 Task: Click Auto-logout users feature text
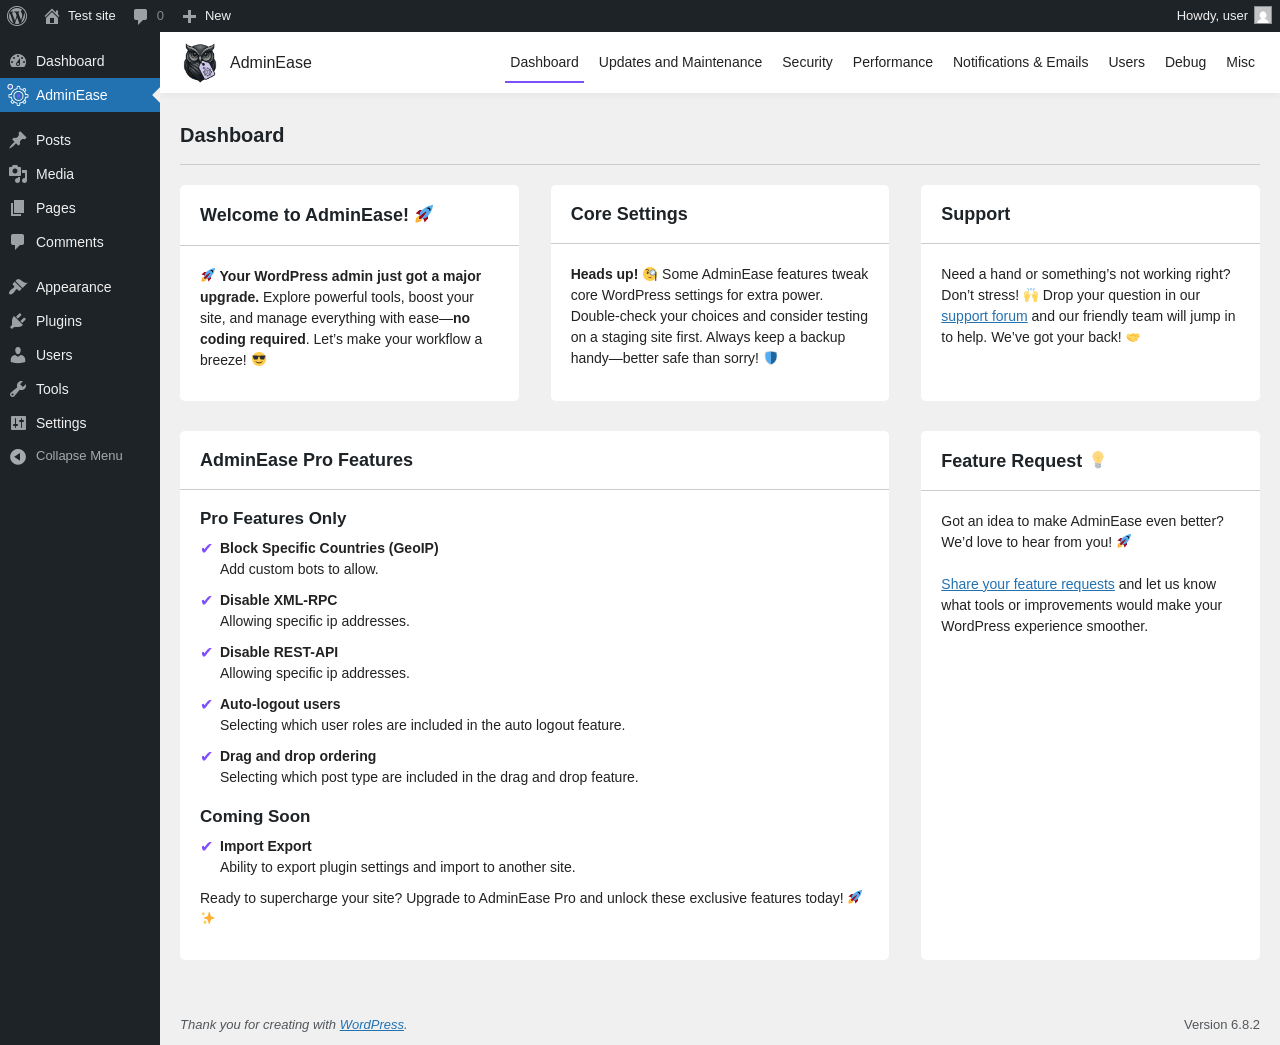click(x=280, y=704)
